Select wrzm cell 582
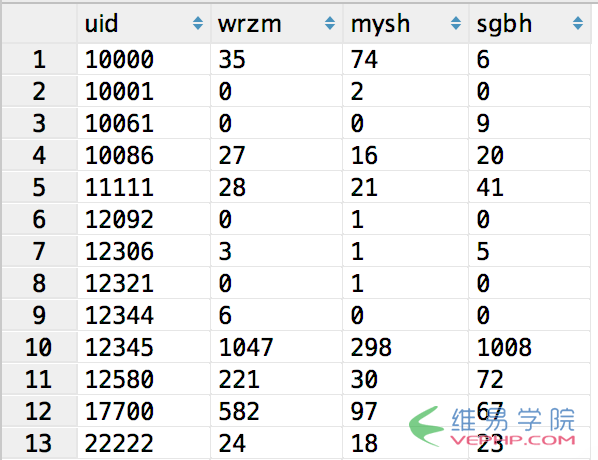598x460 pixels. (x=276, y=412)
